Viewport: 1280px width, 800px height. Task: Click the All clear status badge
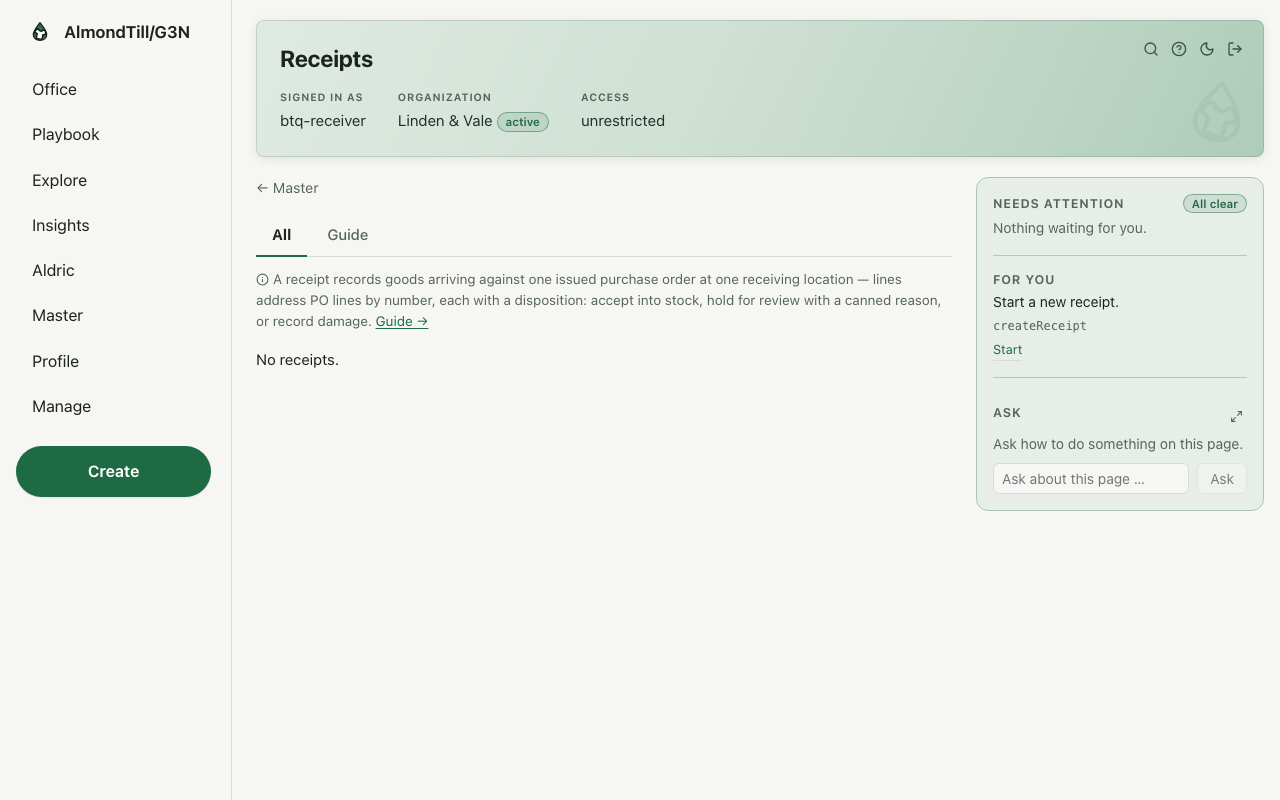click(x=1215, y=204)
